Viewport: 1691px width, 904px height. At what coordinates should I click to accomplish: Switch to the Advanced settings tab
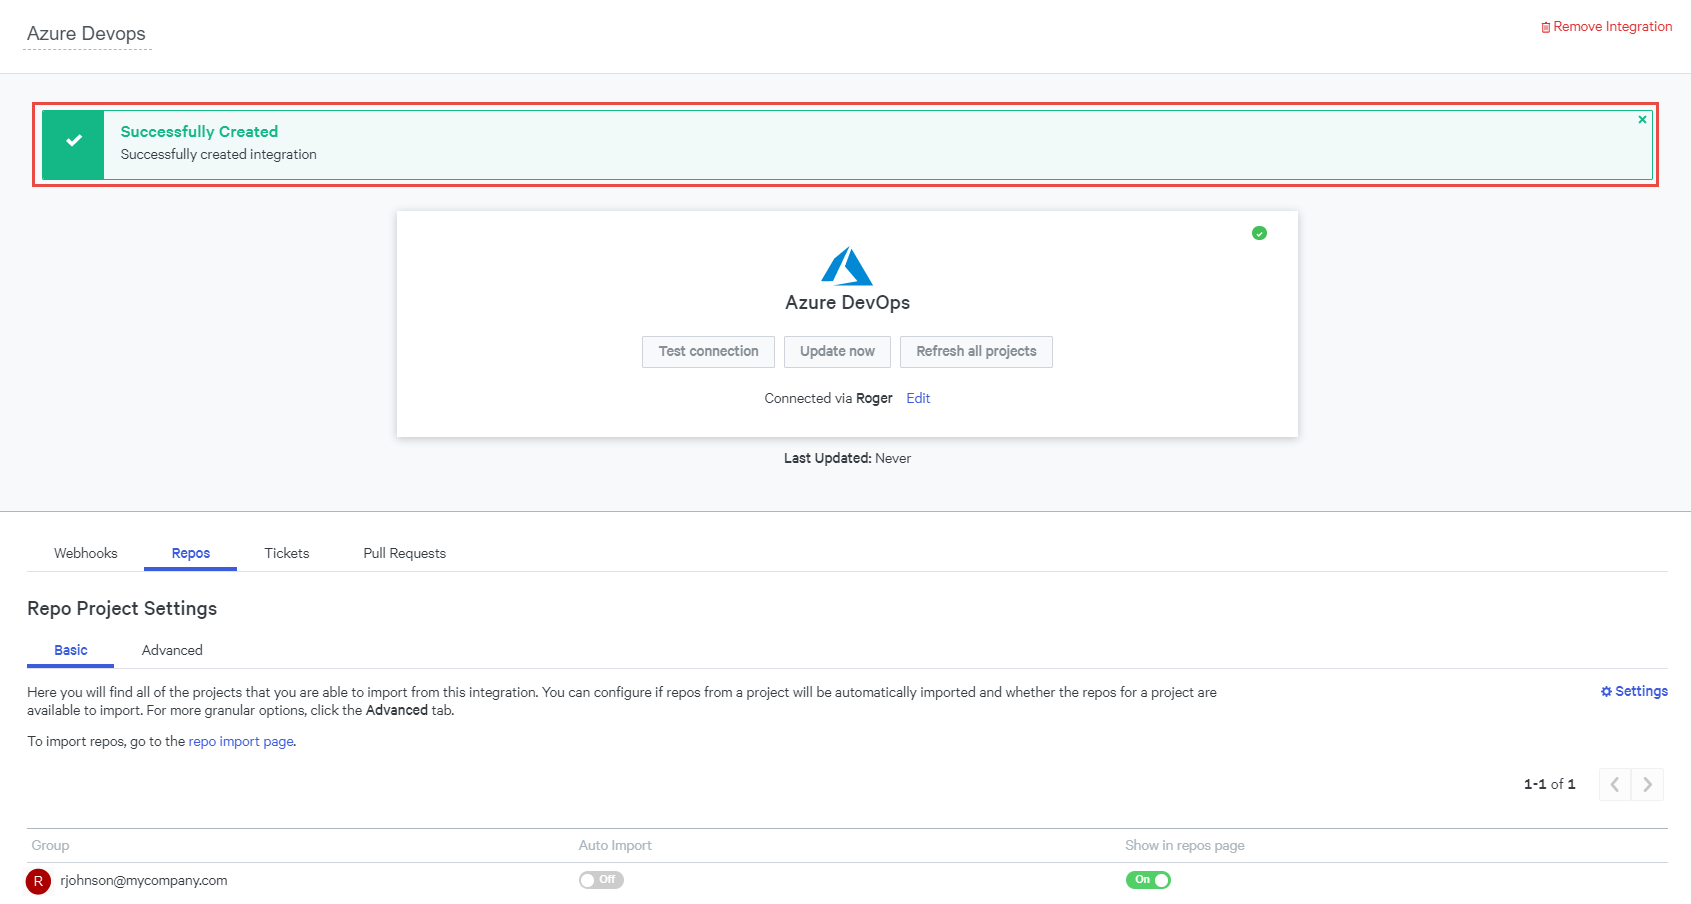[172, 650]
